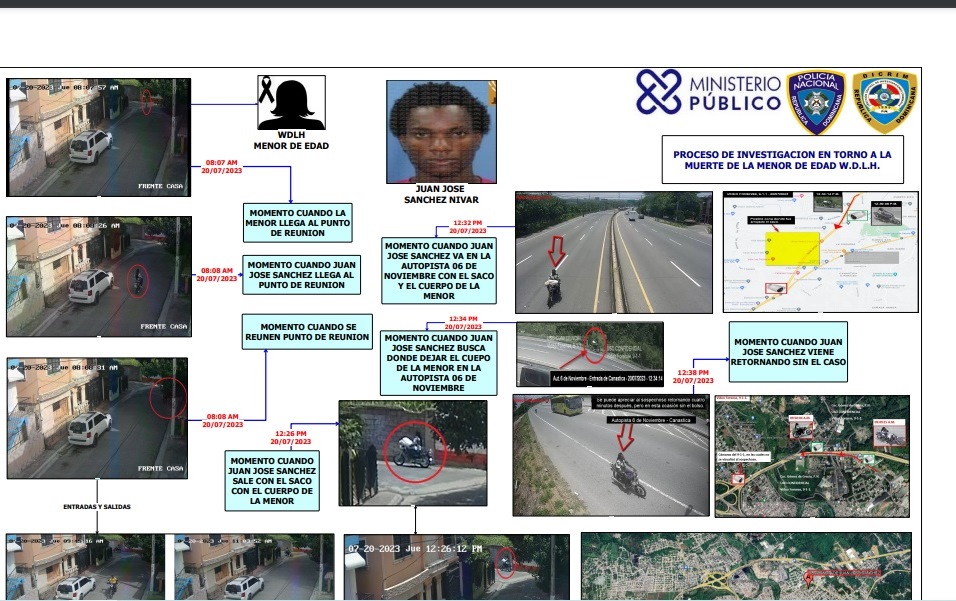Click the Policía Nacional badge emblem

816,102
